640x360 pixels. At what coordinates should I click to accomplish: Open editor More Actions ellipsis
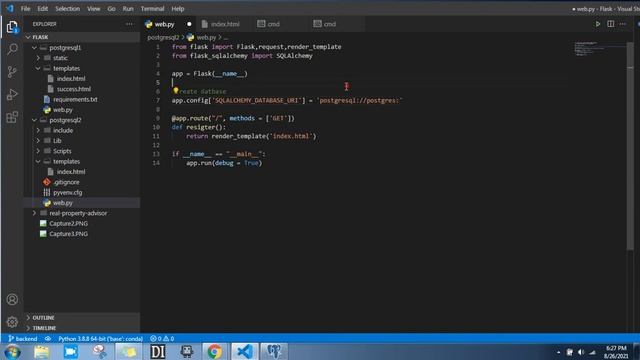623,24
